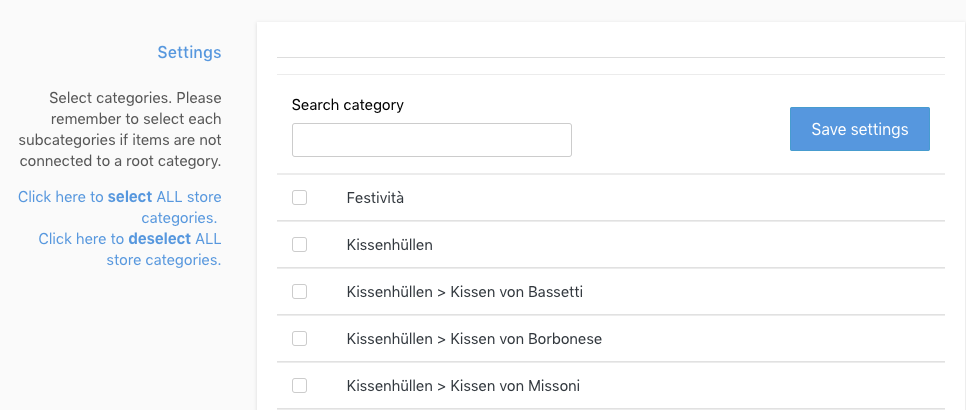
Task: Click the root Kissenhüllen category name
Action: point(389,245)
